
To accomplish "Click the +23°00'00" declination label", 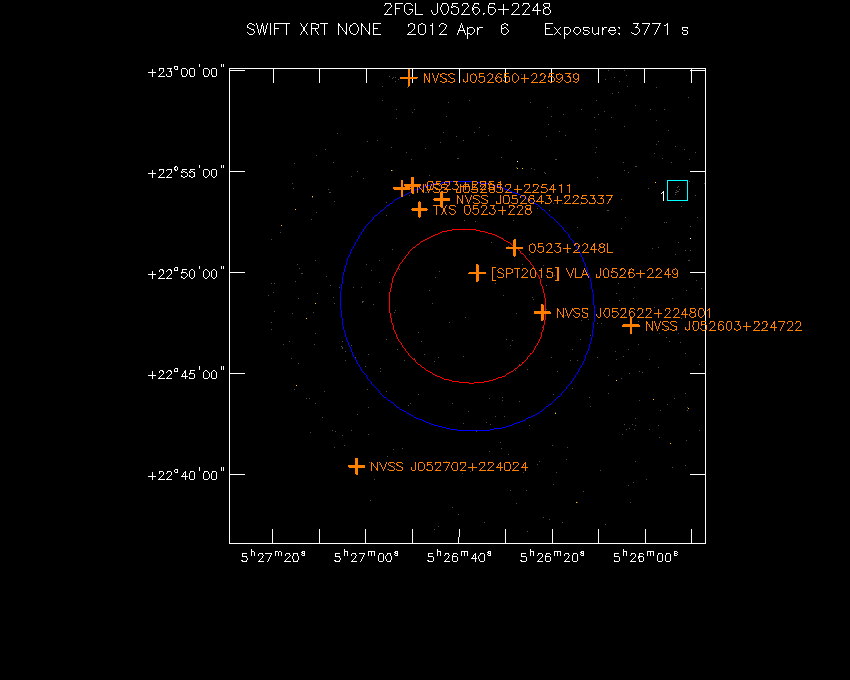I will (x=186, y=72).
